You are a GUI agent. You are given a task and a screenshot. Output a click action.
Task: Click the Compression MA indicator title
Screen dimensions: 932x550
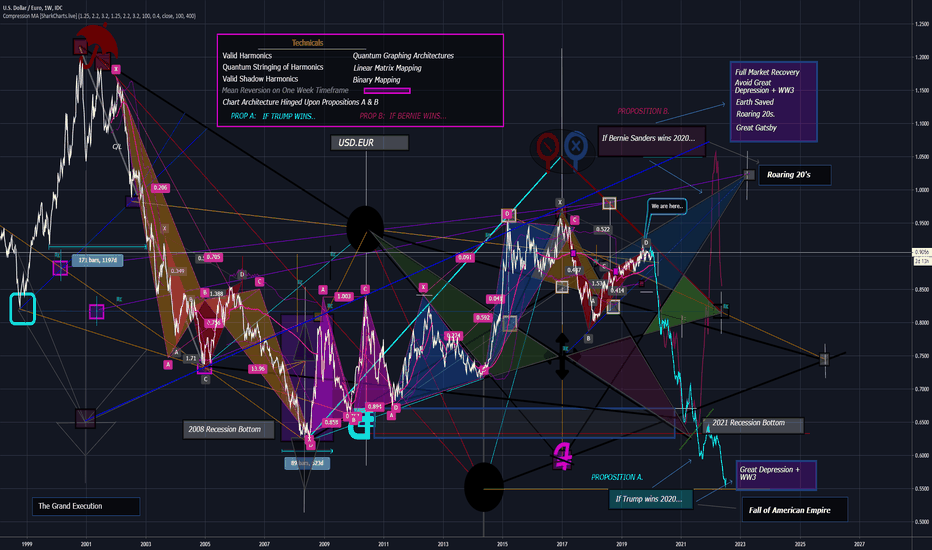pos(99,16)
